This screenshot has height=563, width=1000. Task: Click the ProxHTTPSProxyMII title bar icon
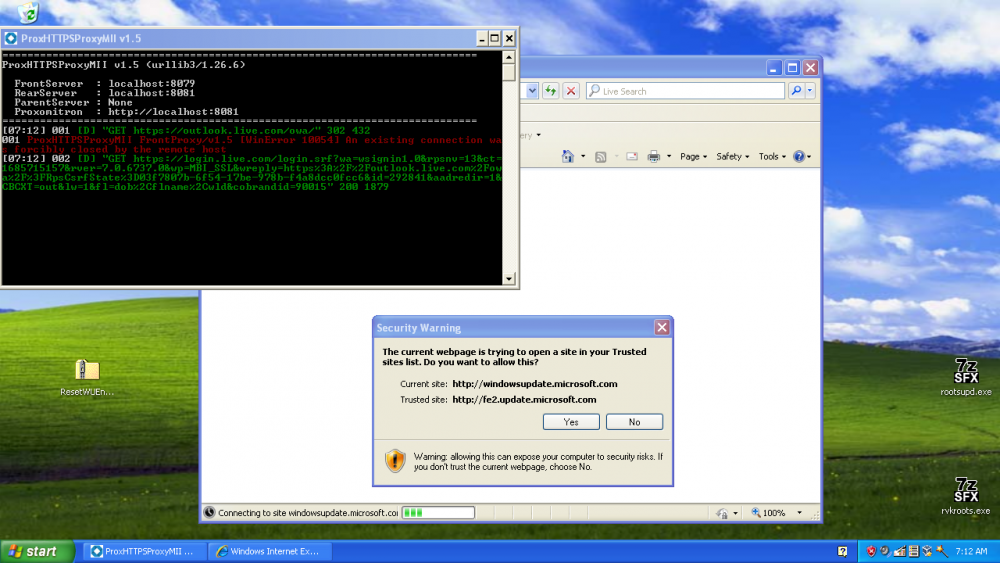coord(11,38)
